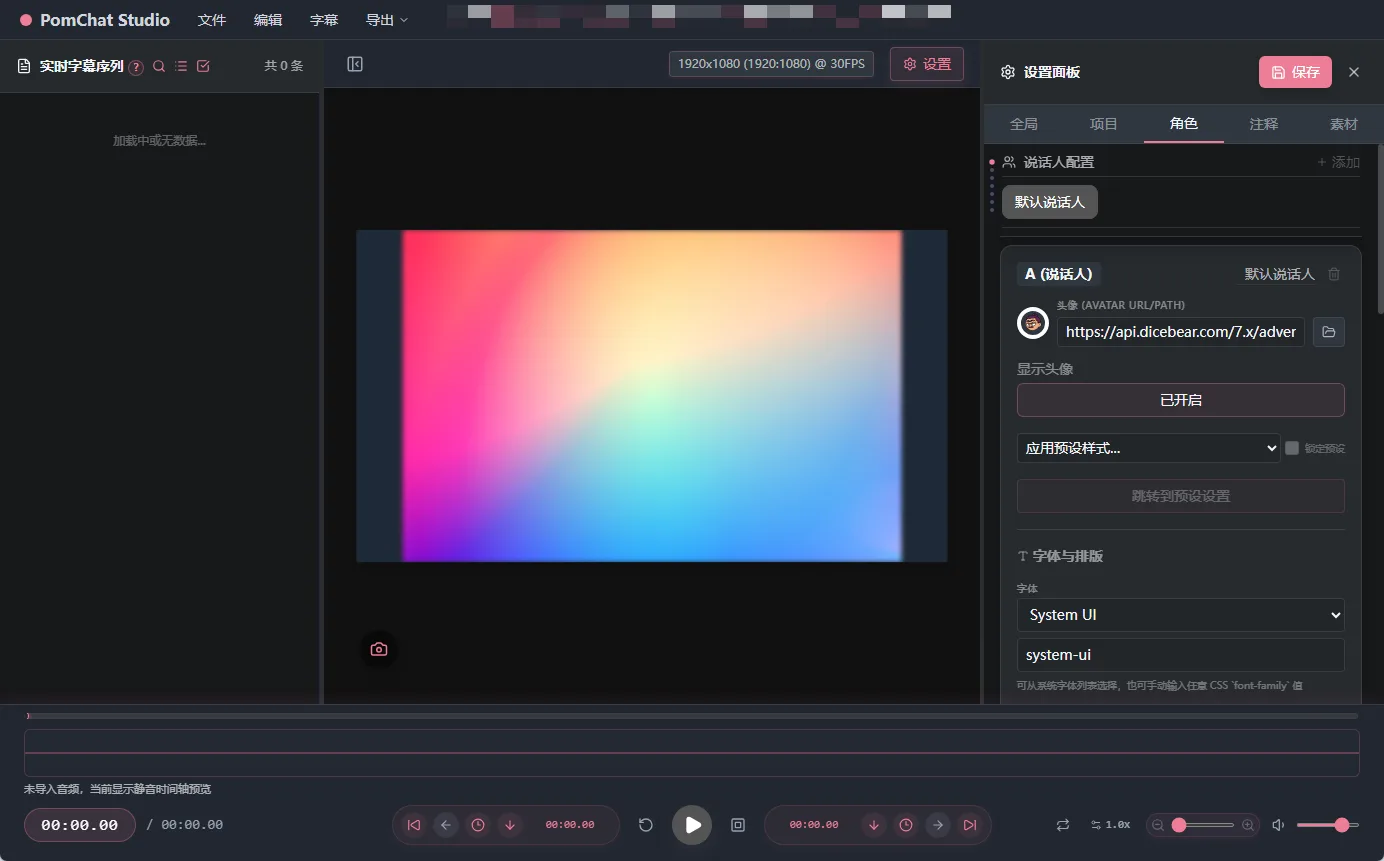Collapse the left subtitle panel with the sidebar icon
Viewport: 1384px width, 861px height.
355,64
